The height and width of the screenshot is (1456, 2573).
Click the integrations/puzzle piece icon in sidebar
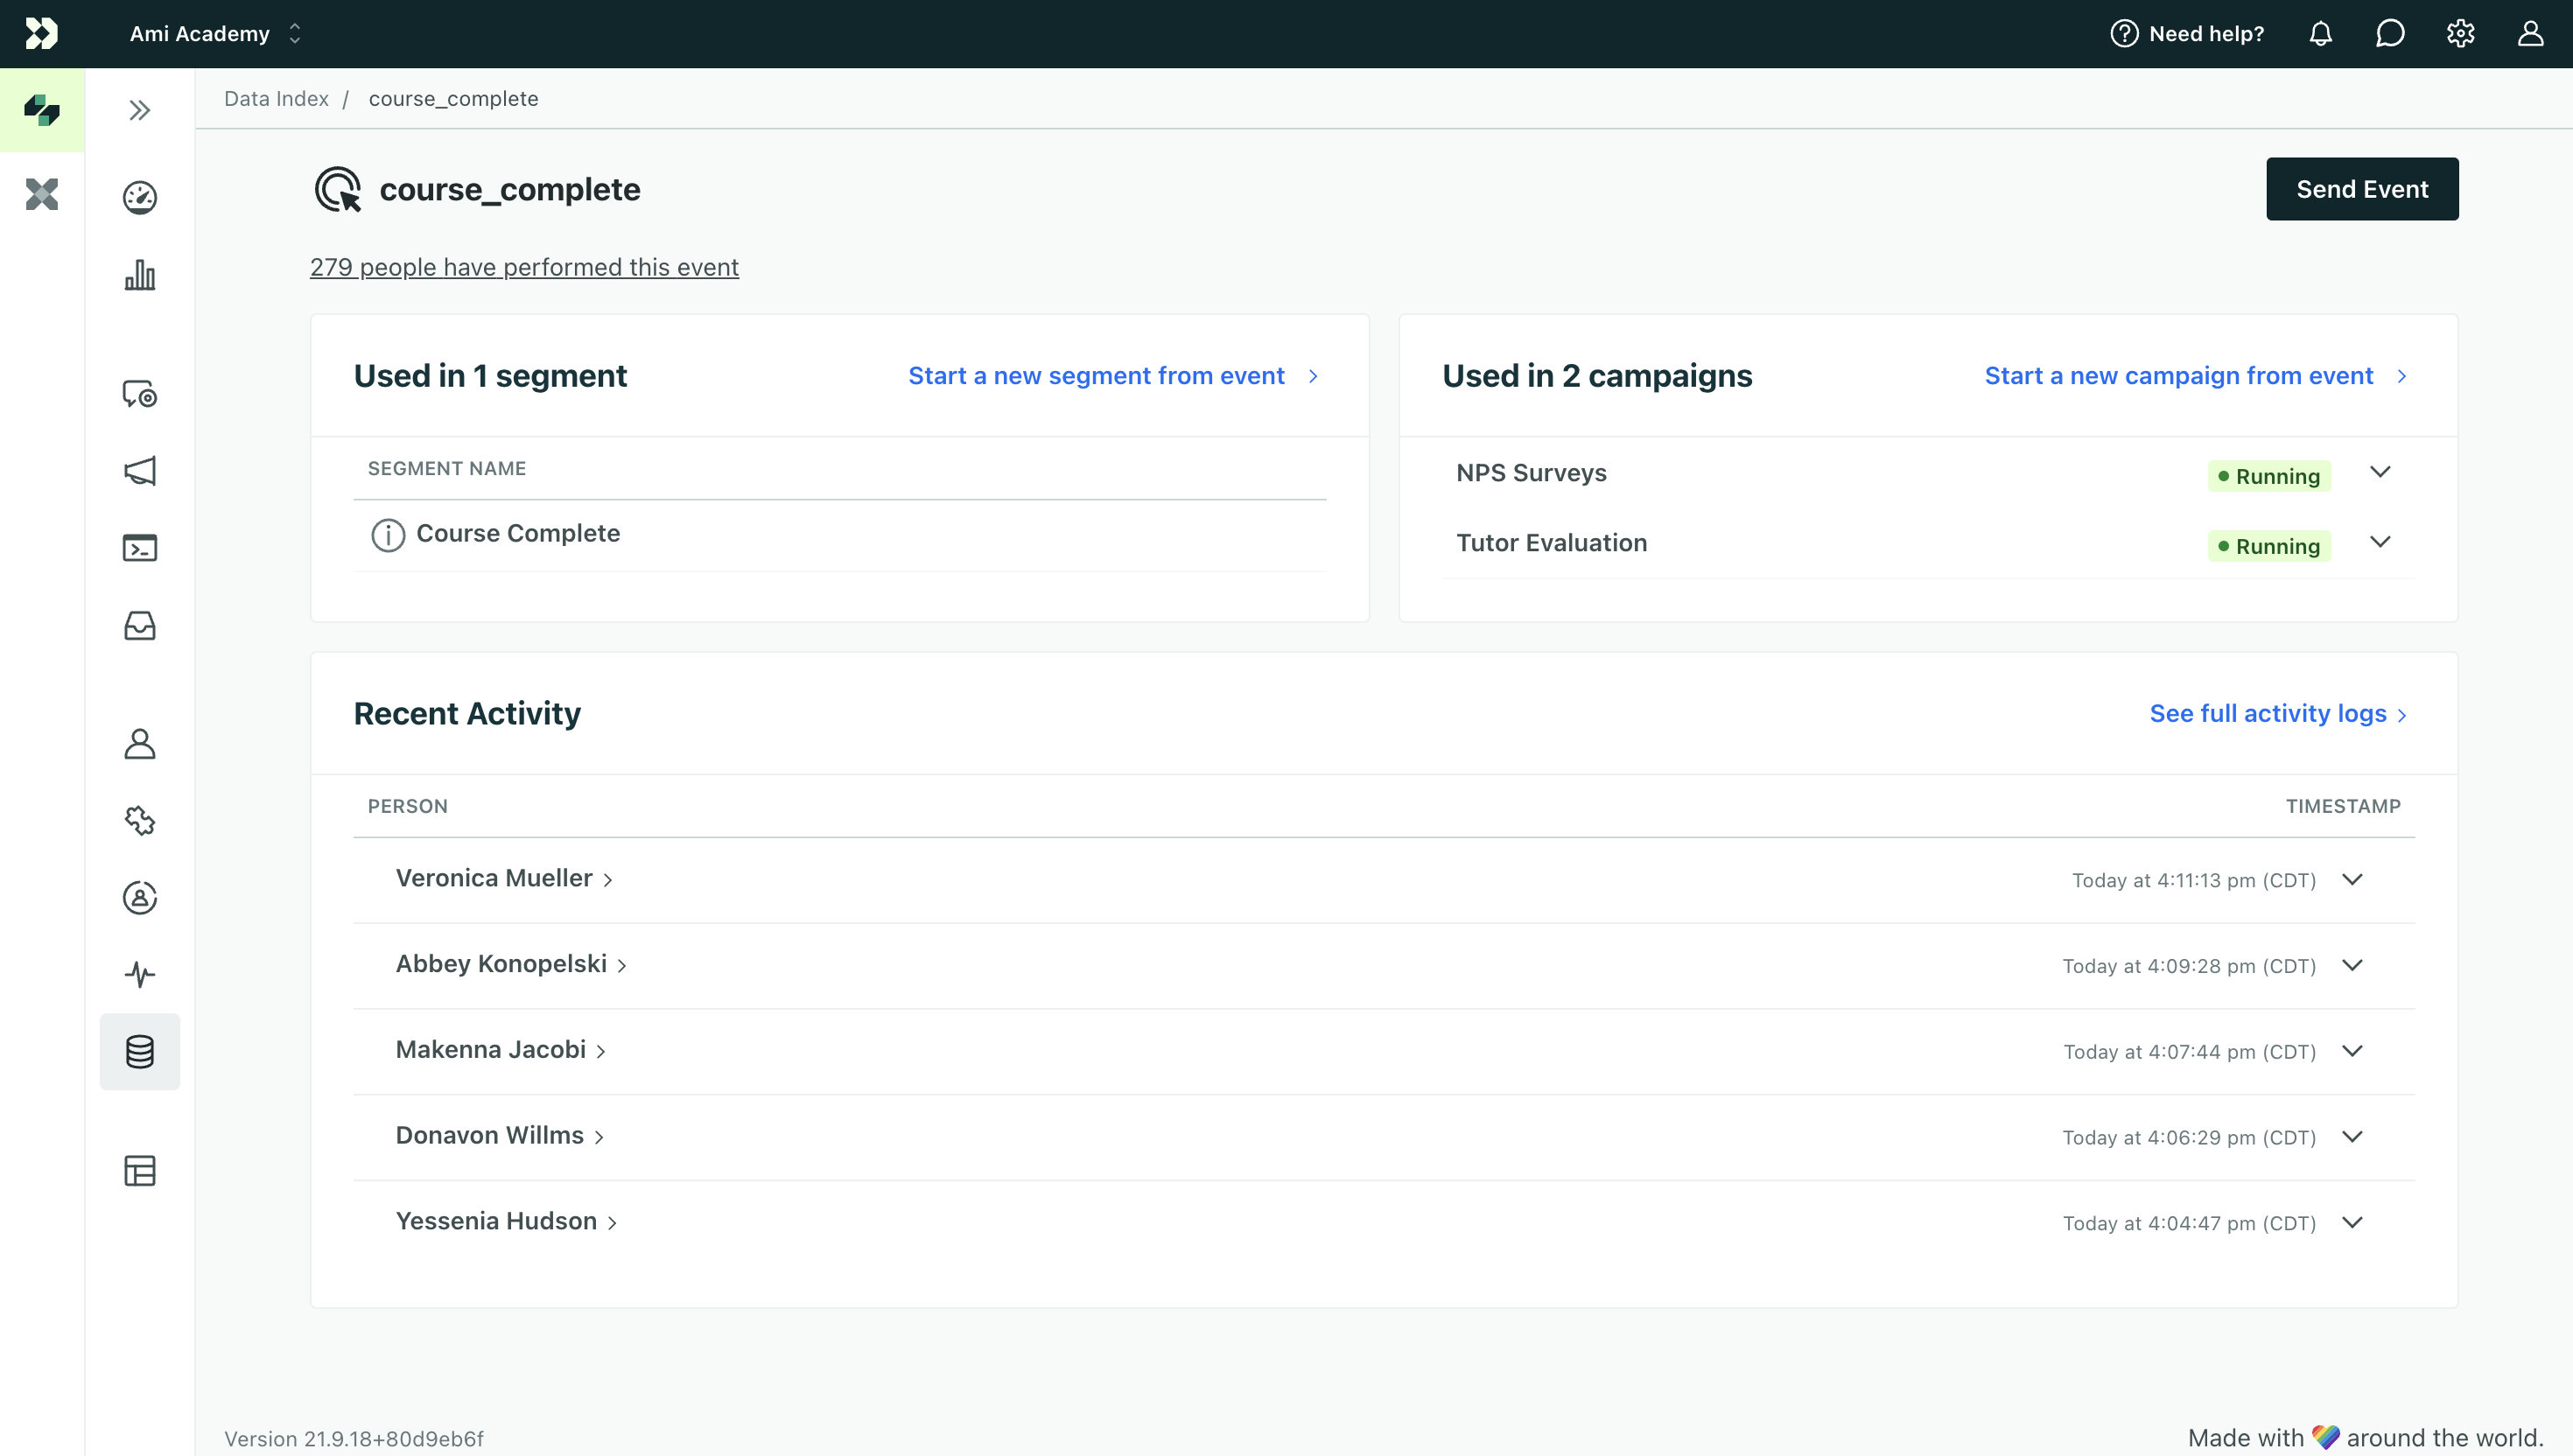click(x=140, y=820)
